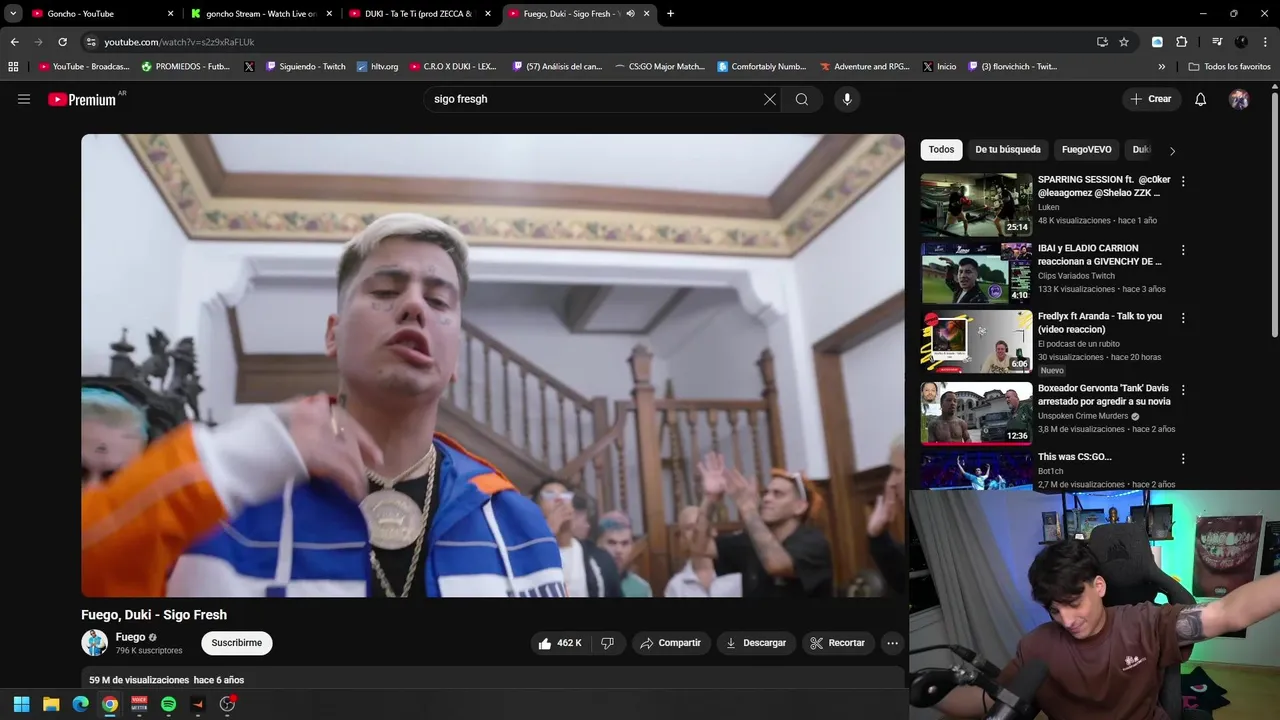This screenshot has height=720, width=1280.
Task: Open Microsoft Edge from the taskbar
Action: point(80,704)
